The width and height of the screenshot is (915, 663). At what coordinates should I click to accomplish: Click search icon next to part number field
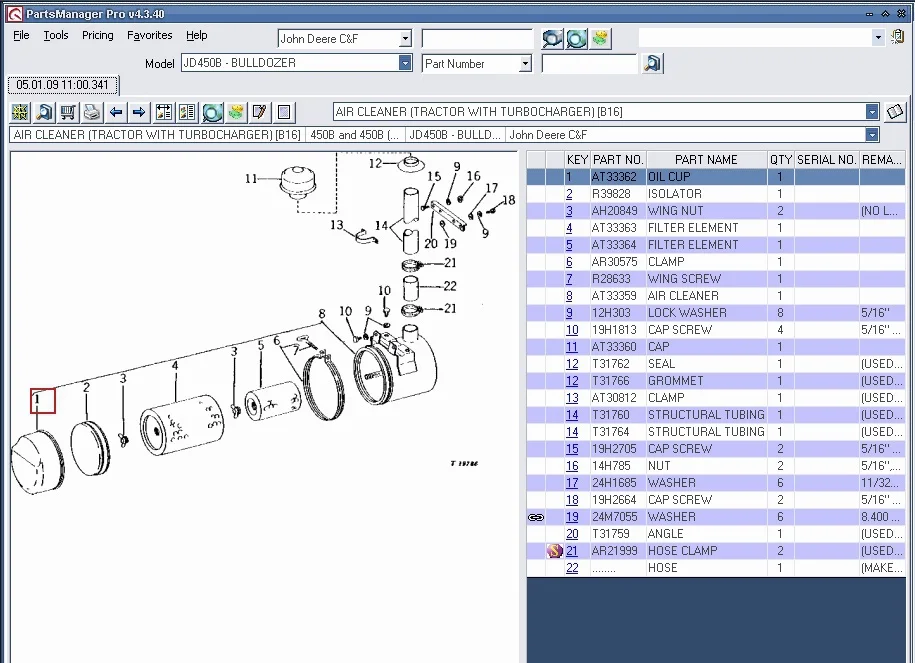pos(653,64)
